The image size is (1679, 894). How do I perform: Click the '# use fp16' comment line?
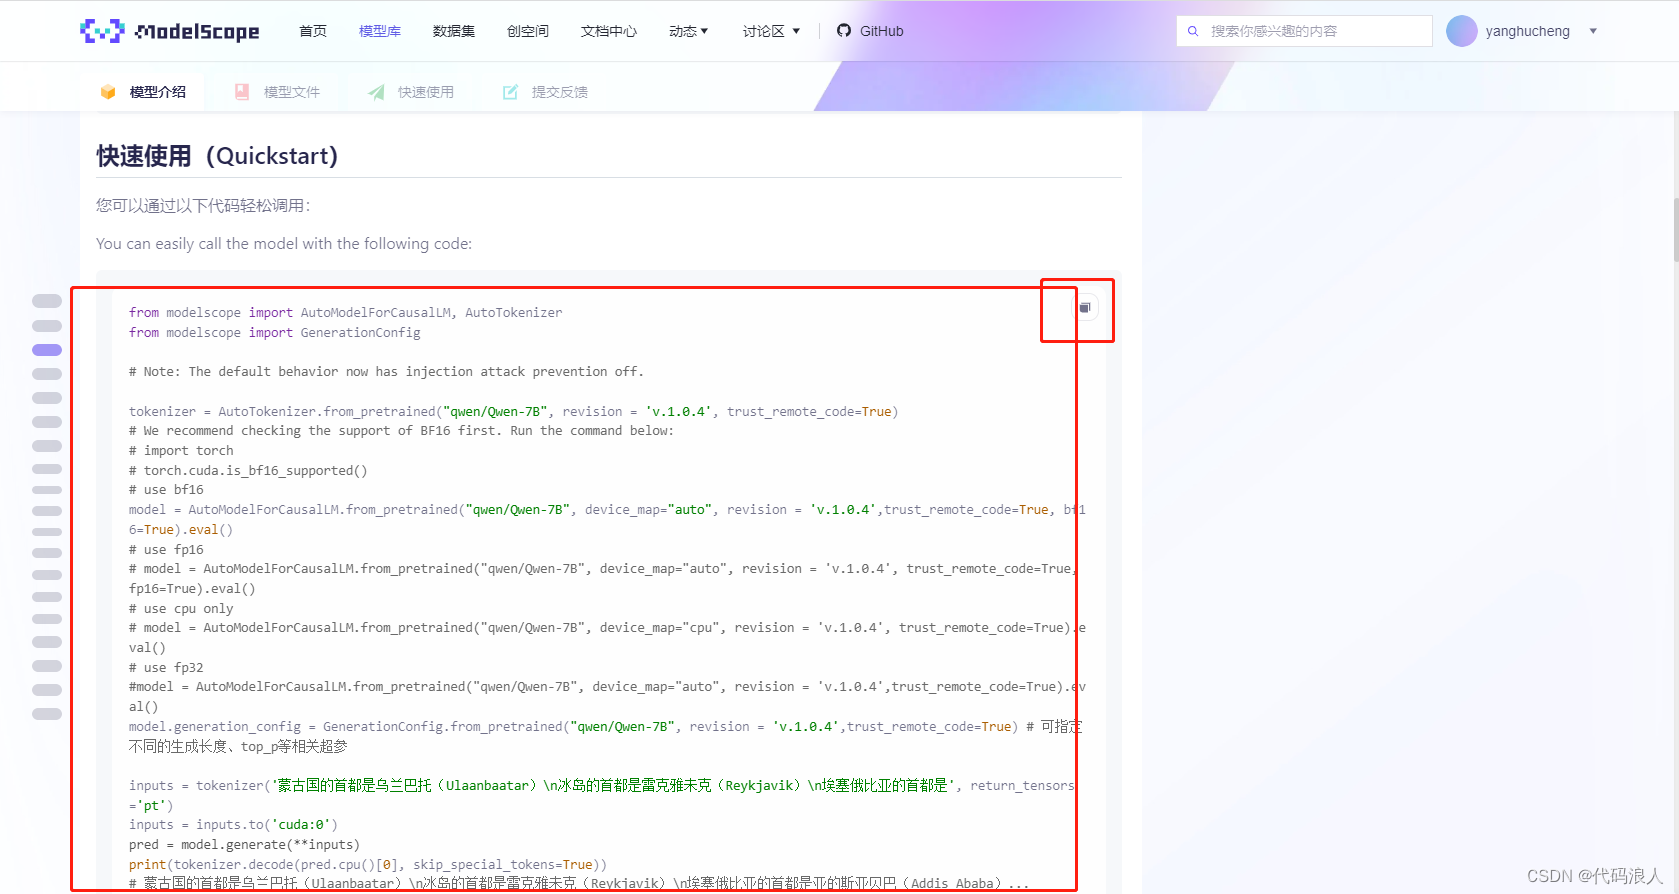[166, 550]
